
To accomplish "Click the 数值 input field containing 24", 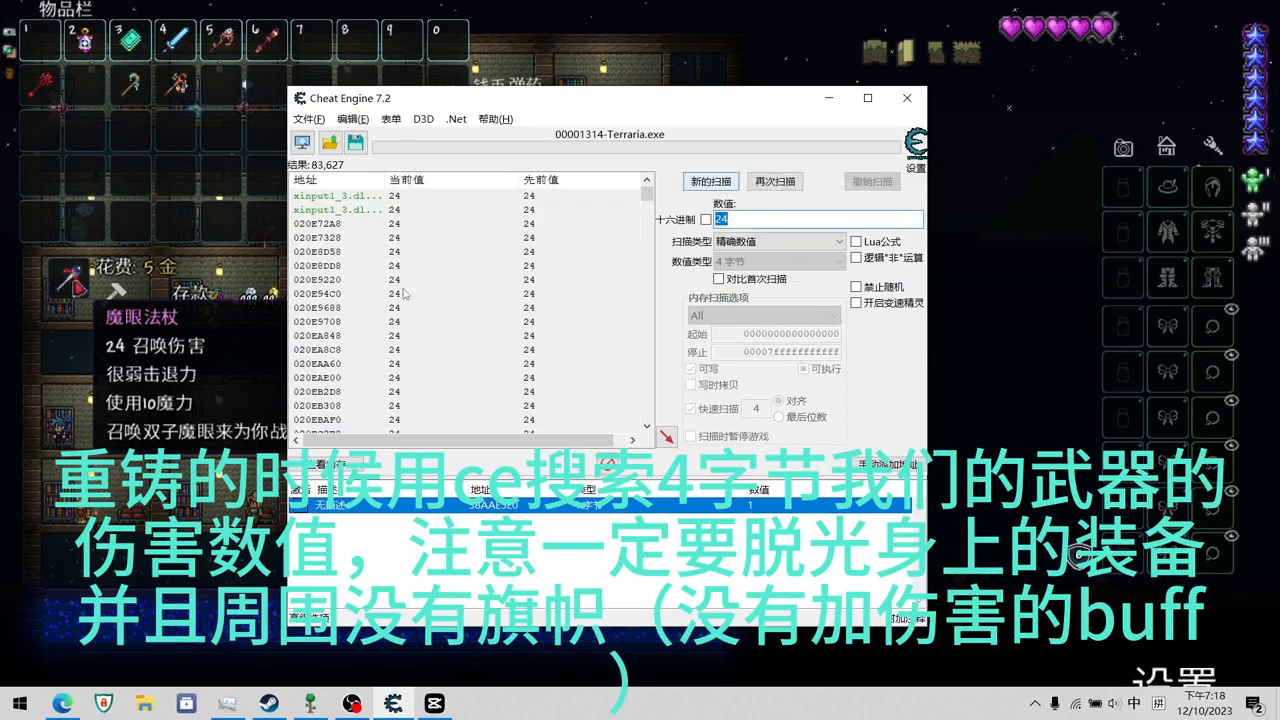I will [818, 219].
